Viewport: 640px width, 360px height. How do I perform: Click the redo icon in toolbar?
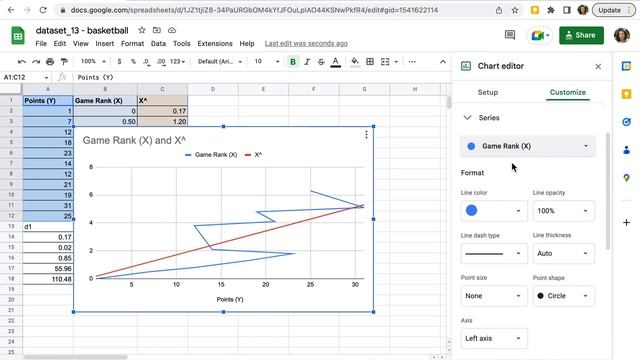tap(36, 62)
